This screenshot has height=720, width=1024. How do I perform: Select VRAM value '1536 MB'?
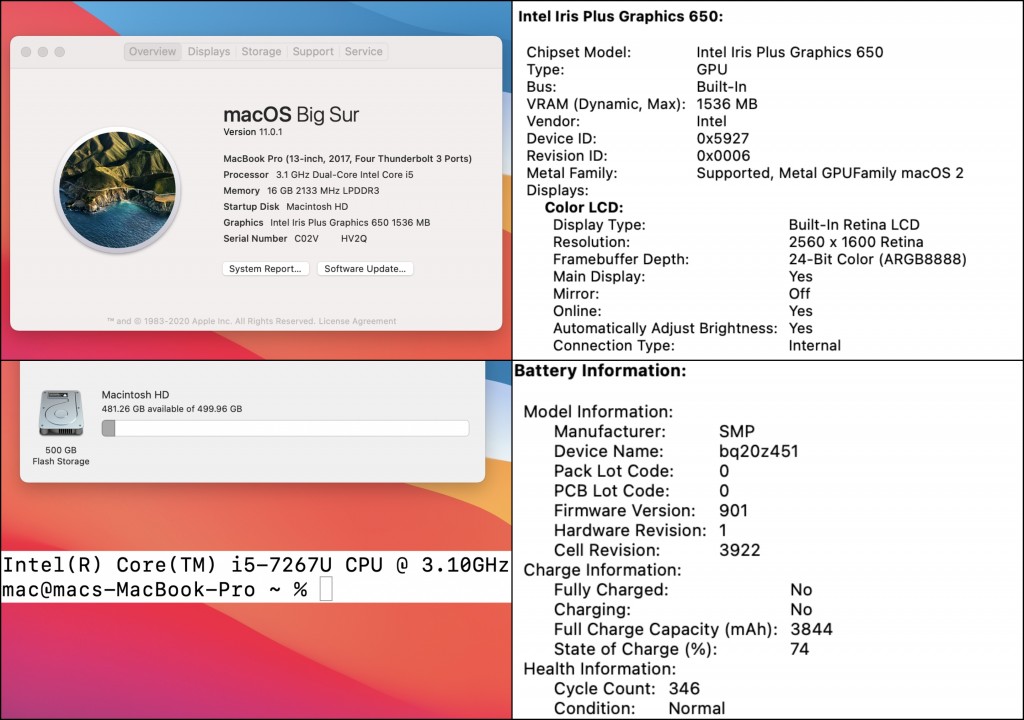click(727, 104)
